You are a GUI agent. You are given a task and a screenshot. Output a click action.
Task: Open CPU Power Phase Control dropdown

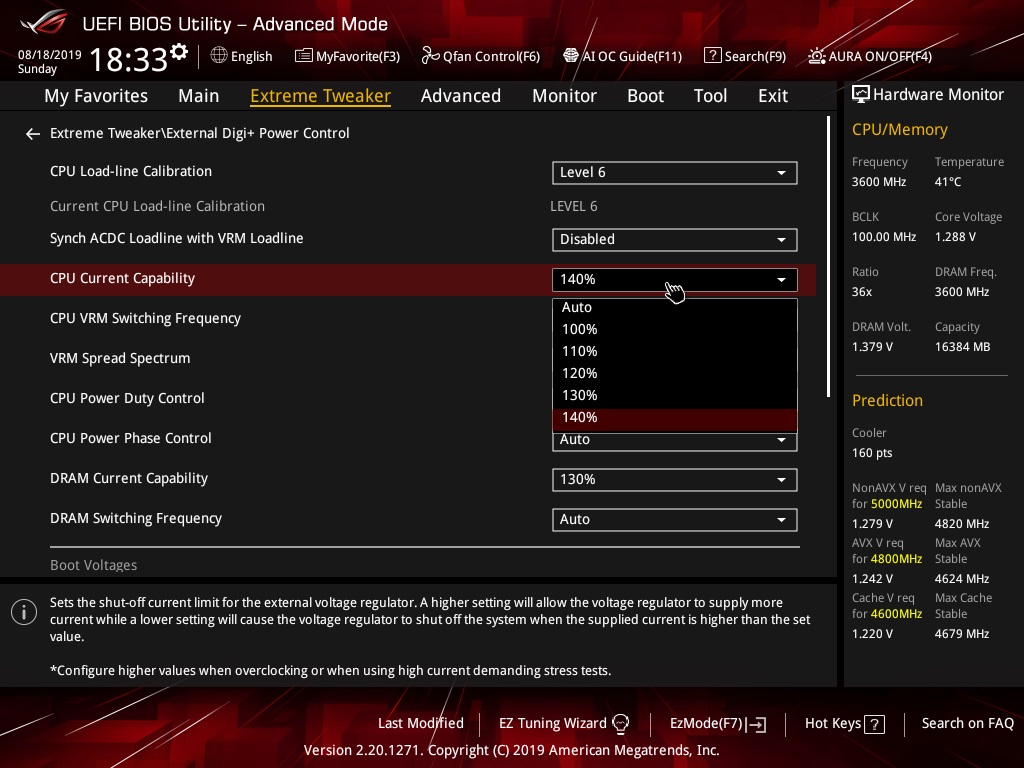675,440
